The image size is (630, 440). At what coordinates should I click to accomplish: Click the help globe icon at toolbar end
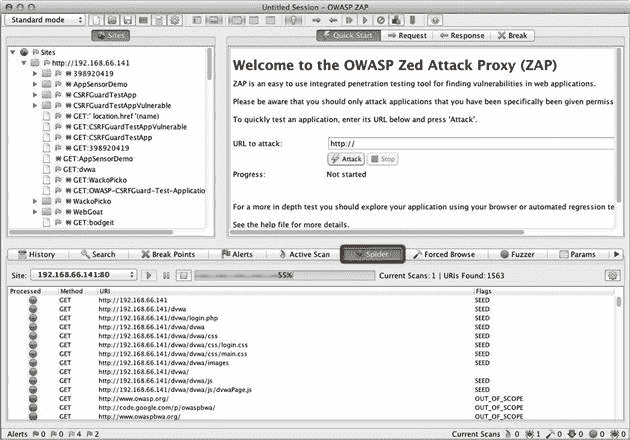[435, 20]
